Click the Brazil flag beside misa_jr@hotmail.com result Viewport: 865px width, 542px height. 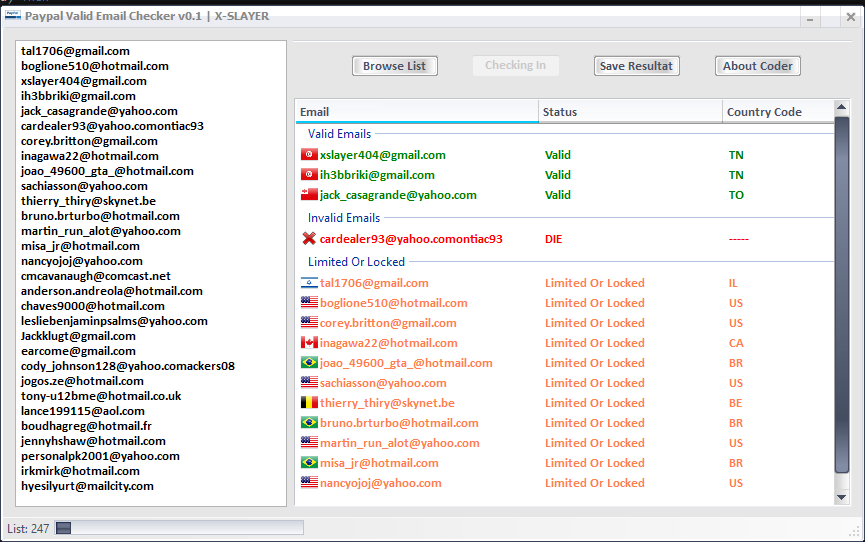(309, 463)
